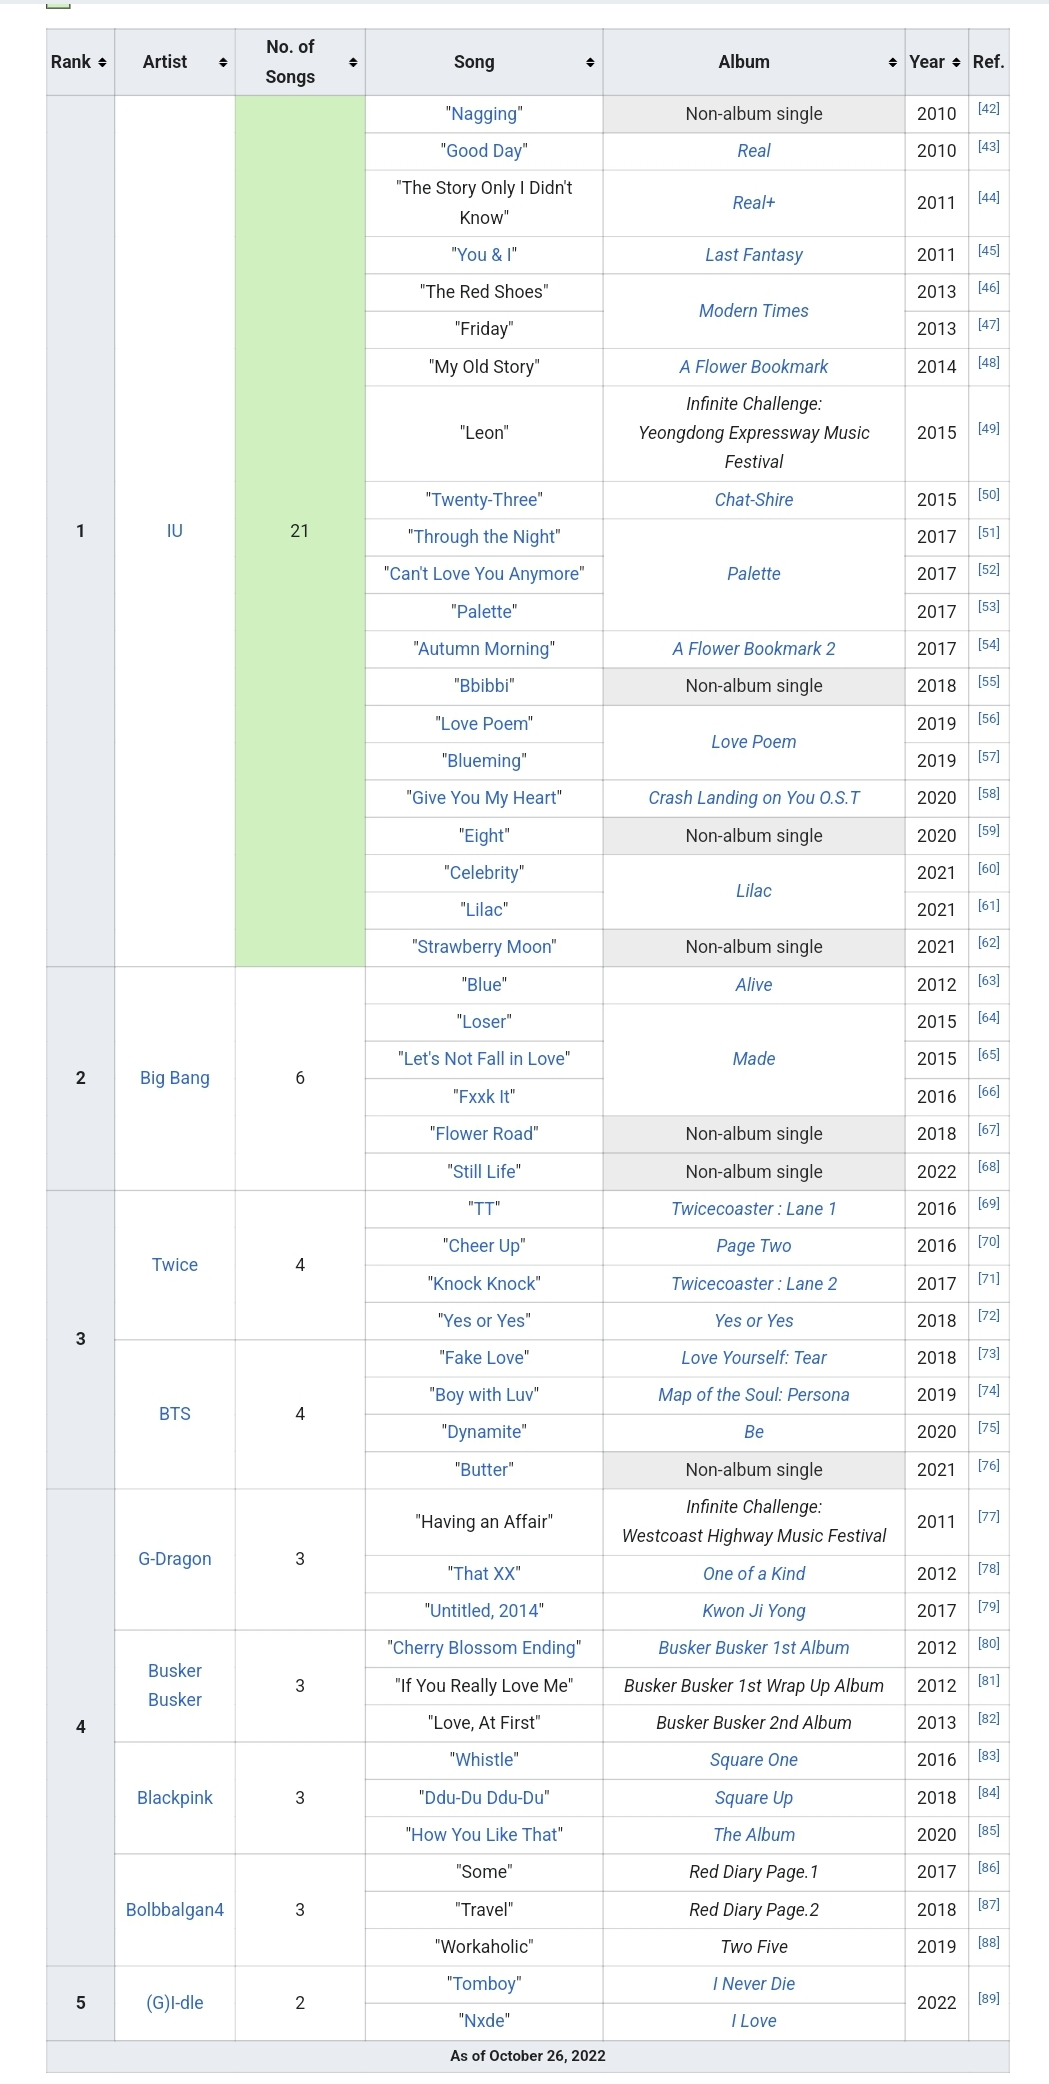Open reference citation 89
The height and width of the screenshot is (2084, 1049).
pos(988,1998)
